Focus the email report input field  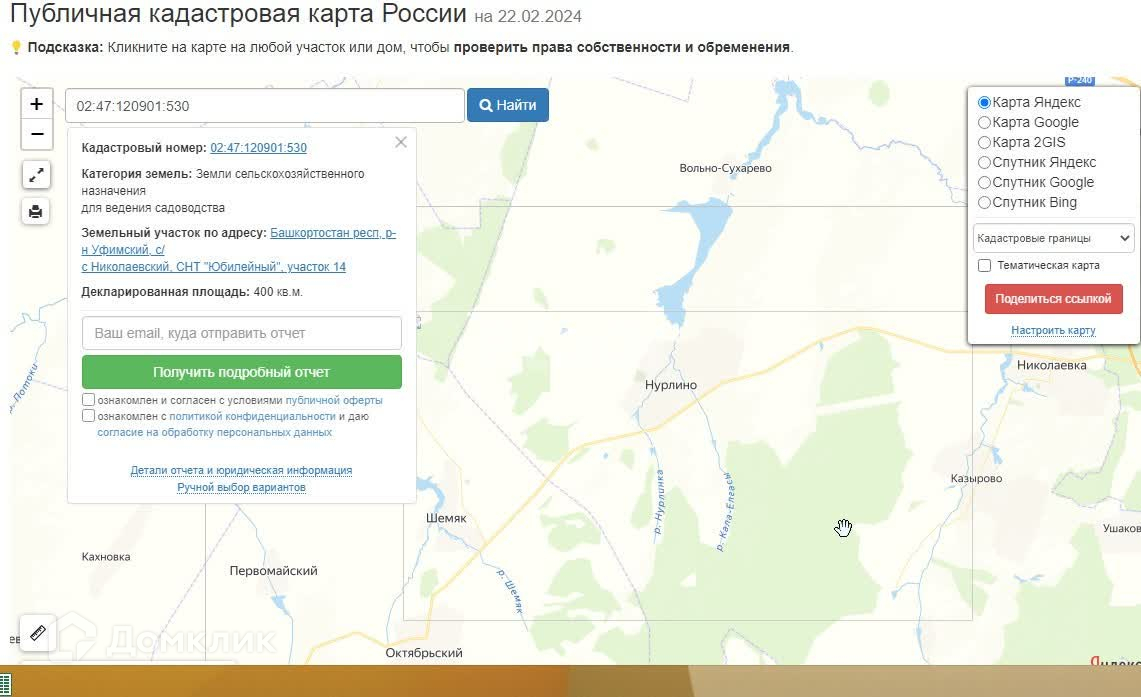[242, 333]
